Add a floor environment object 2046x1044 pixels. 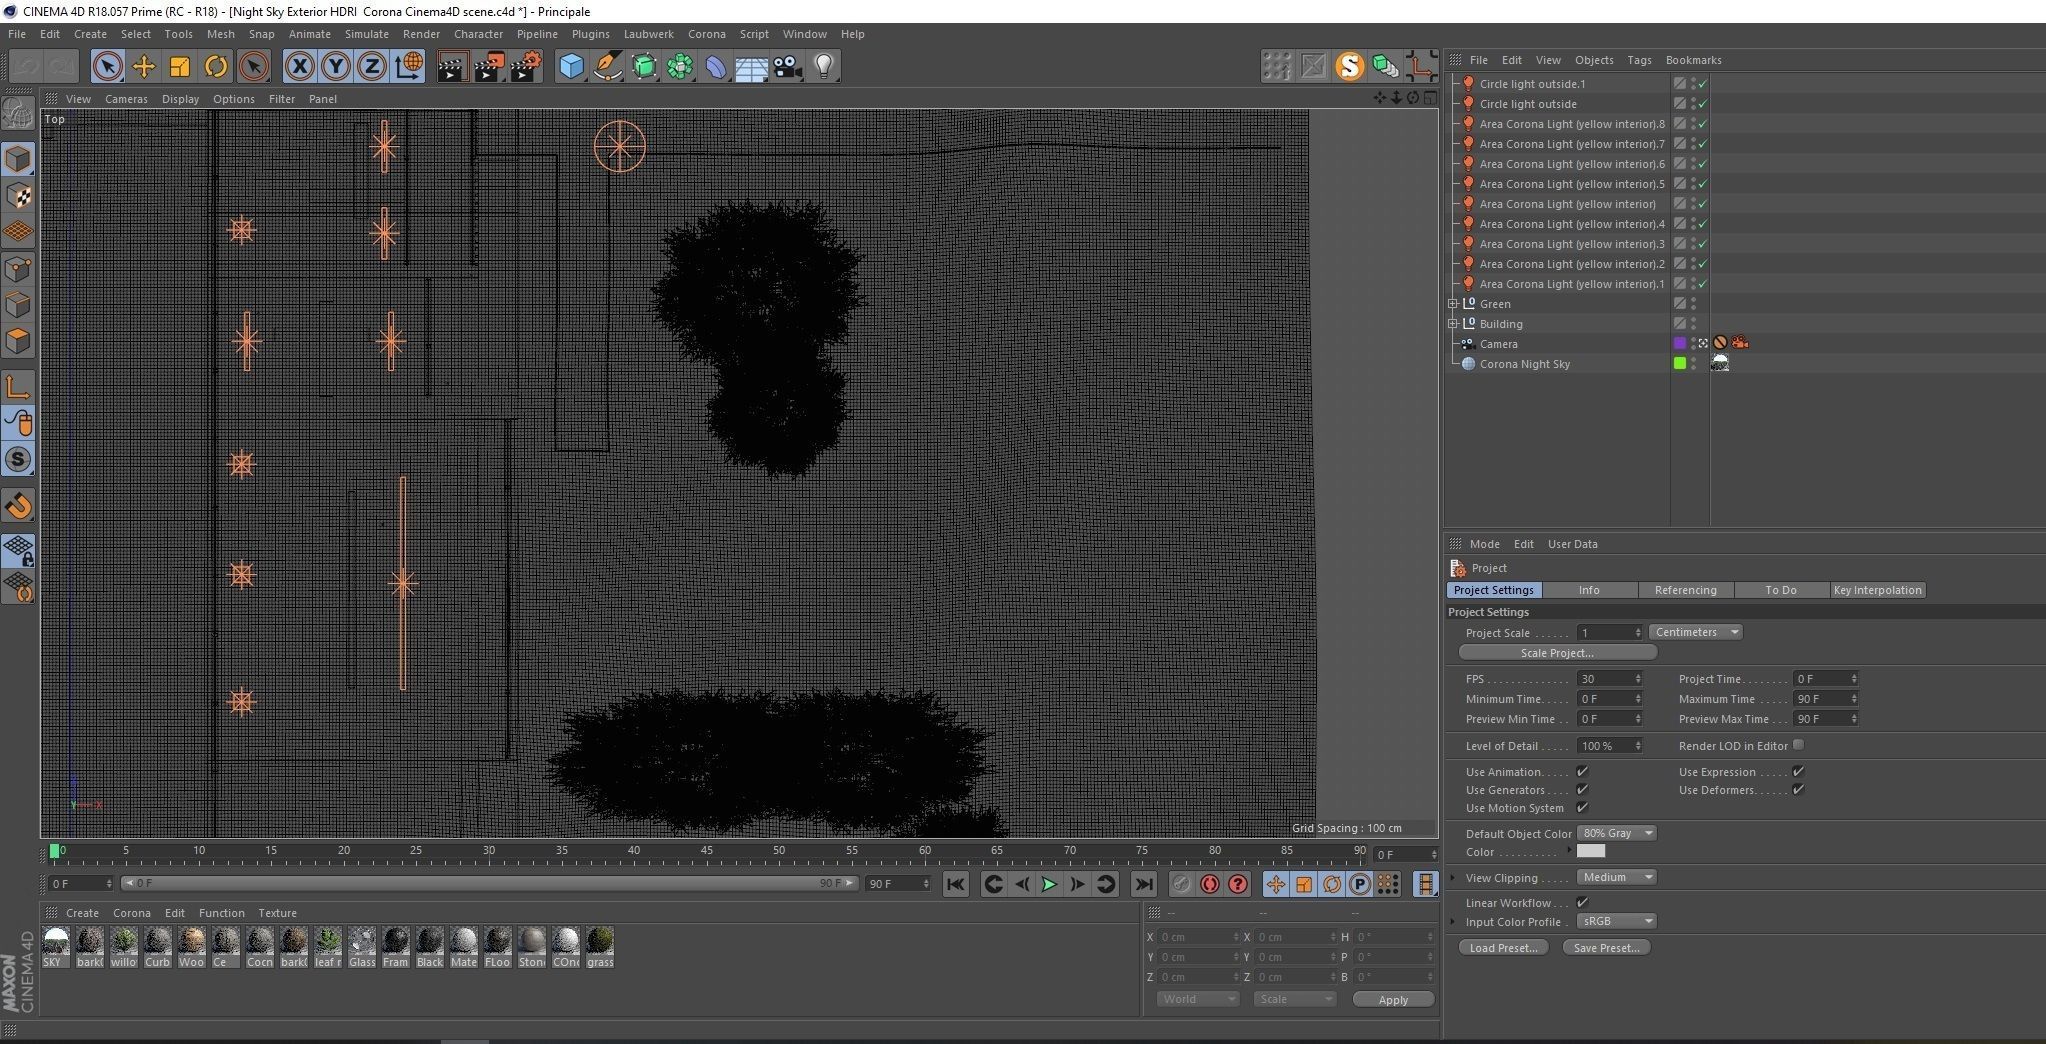click(x=751, y=67)
